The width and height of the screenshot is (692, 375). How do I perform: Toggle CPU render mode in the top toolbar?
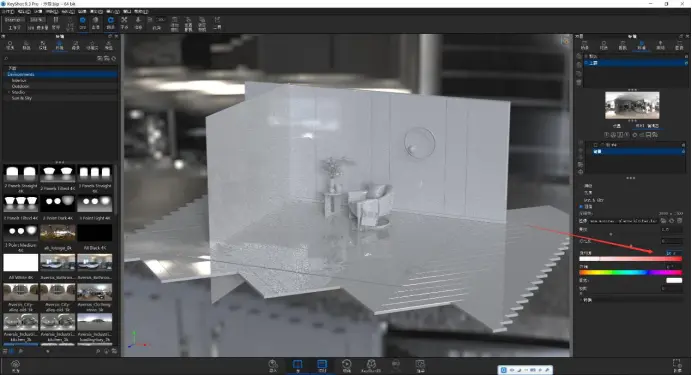[x=83, y=22]
